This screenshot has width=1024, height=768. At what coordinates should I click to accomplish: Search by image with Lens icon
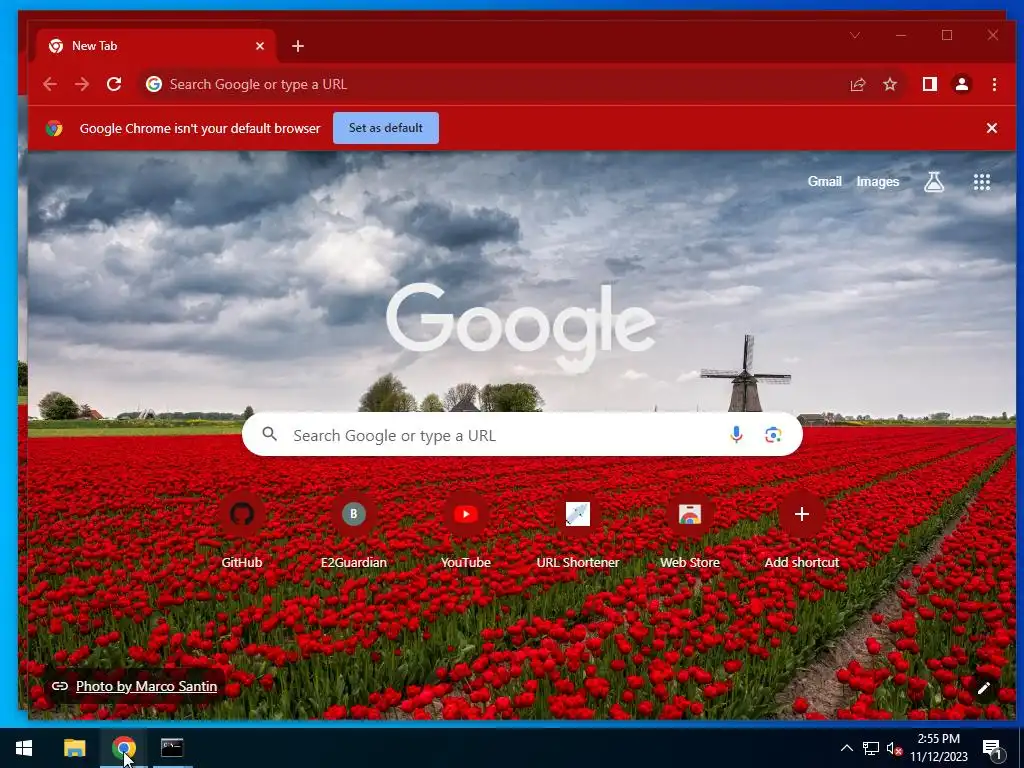click(x=773, y=435)
